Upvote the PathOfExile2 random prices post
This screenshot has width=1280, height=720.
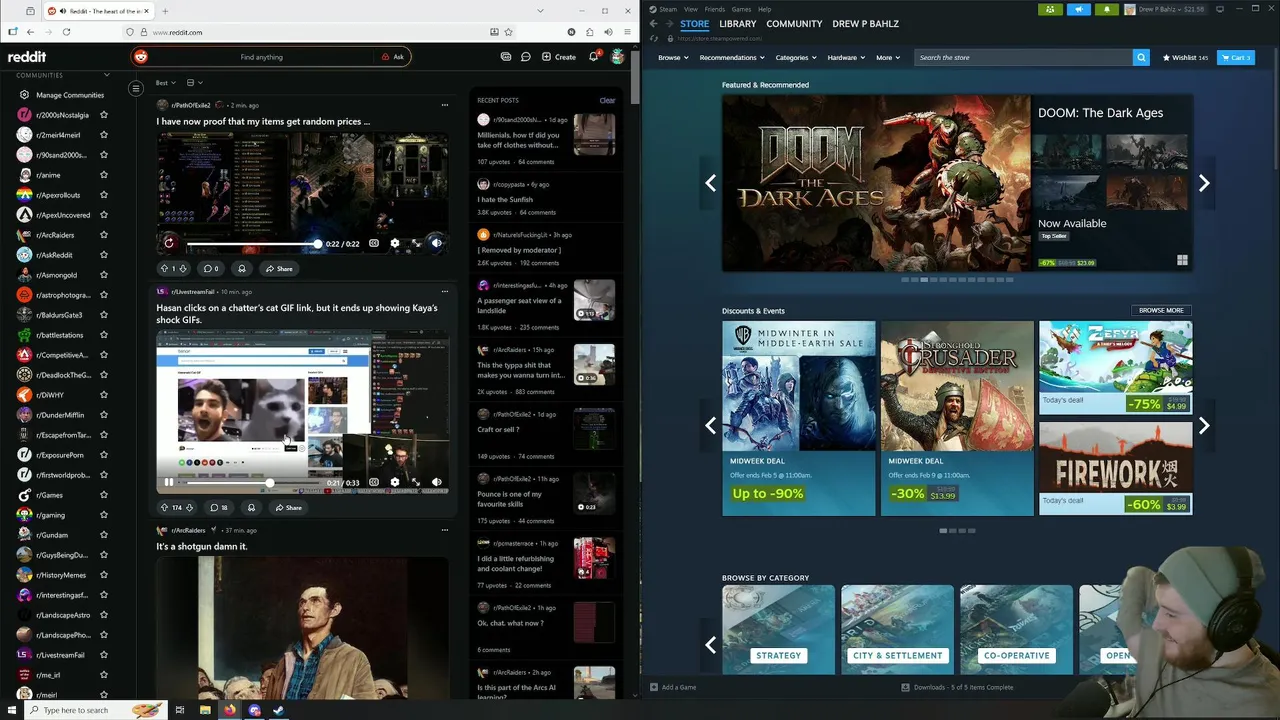point(164,268)
